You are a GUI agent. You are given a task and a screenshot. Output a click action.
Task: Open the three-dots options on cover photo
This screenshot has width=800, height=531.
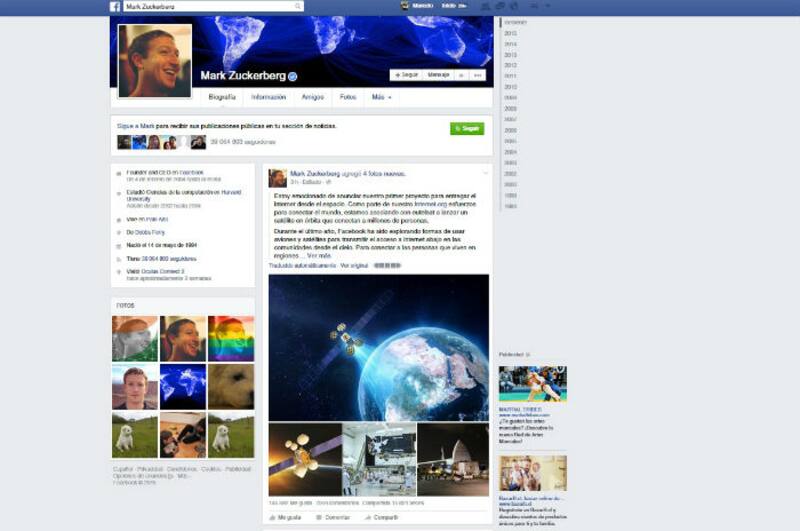click(x=478, y=75)
